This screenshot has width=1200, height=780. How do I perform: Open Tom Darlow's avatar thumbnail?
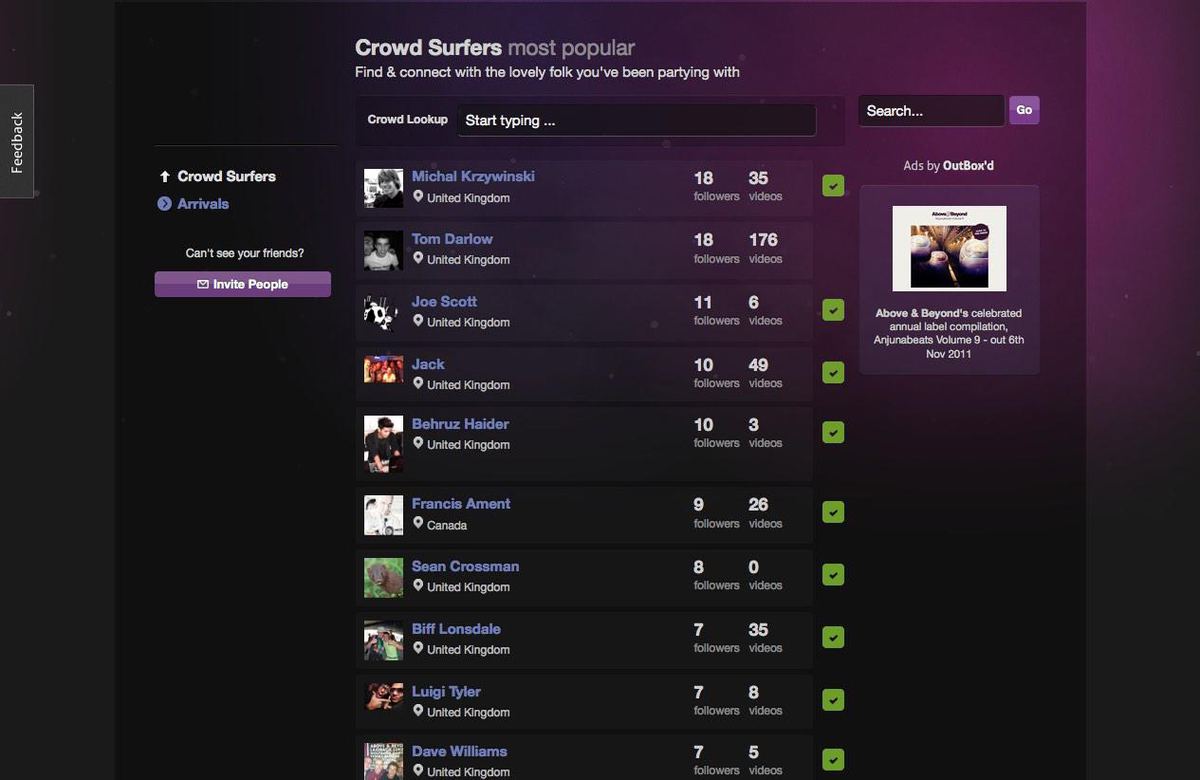383,250
